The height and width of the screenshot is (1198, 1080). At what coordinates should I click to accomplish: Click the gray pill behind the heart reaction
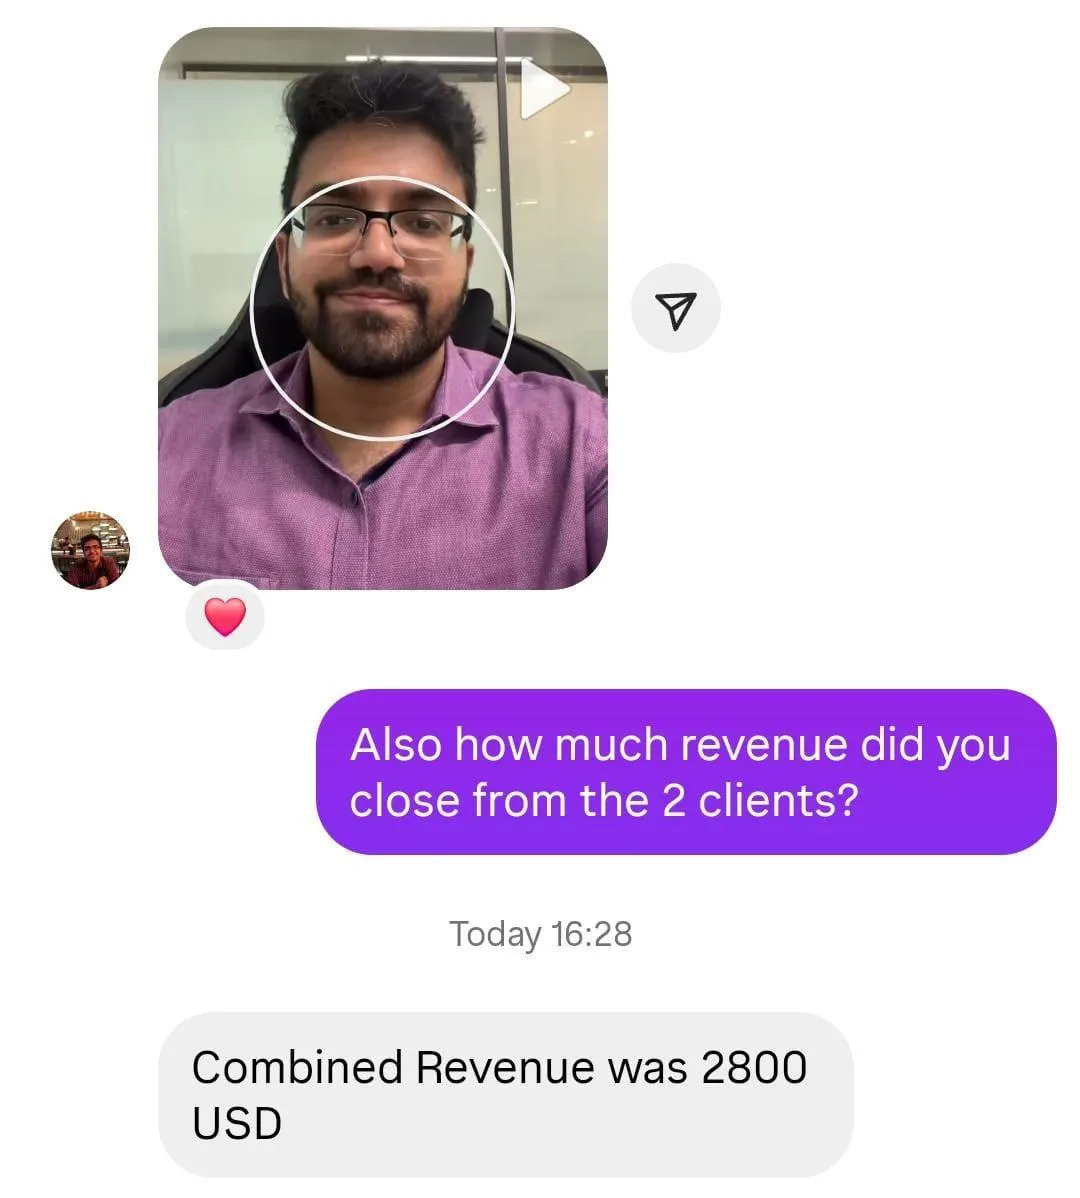225,616
